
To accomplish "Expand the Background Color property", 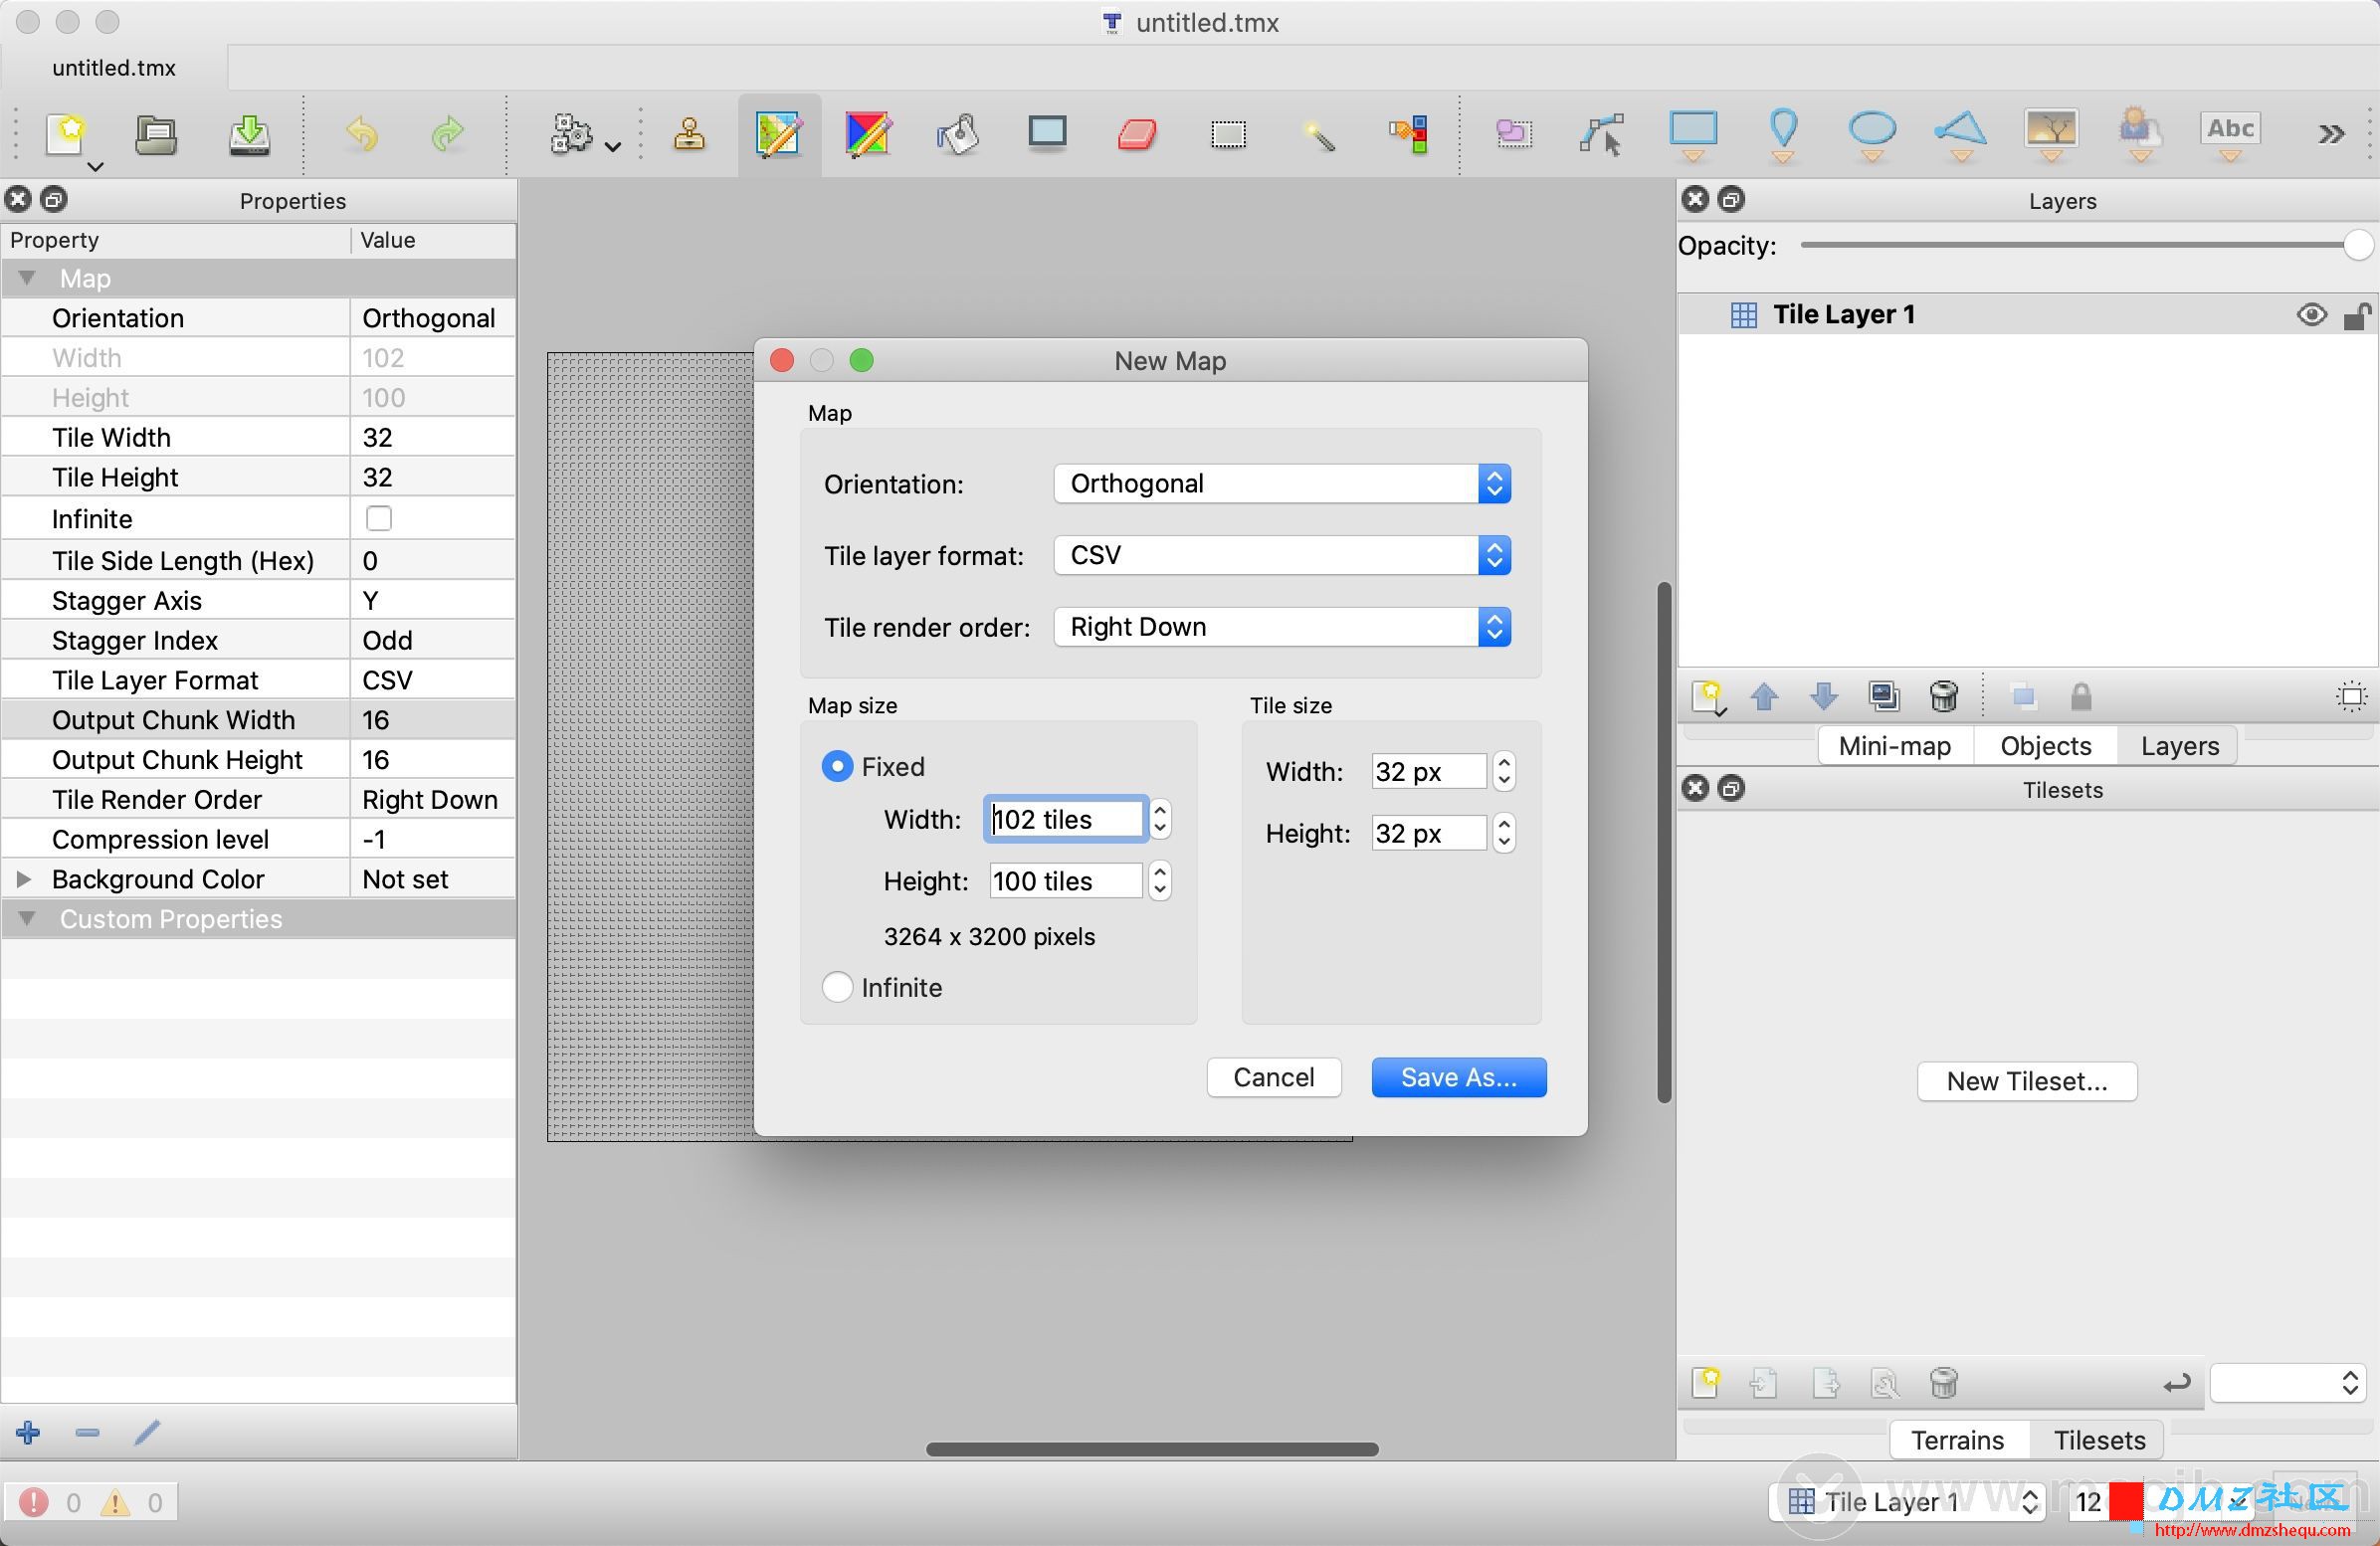I will tap(24, 879).
